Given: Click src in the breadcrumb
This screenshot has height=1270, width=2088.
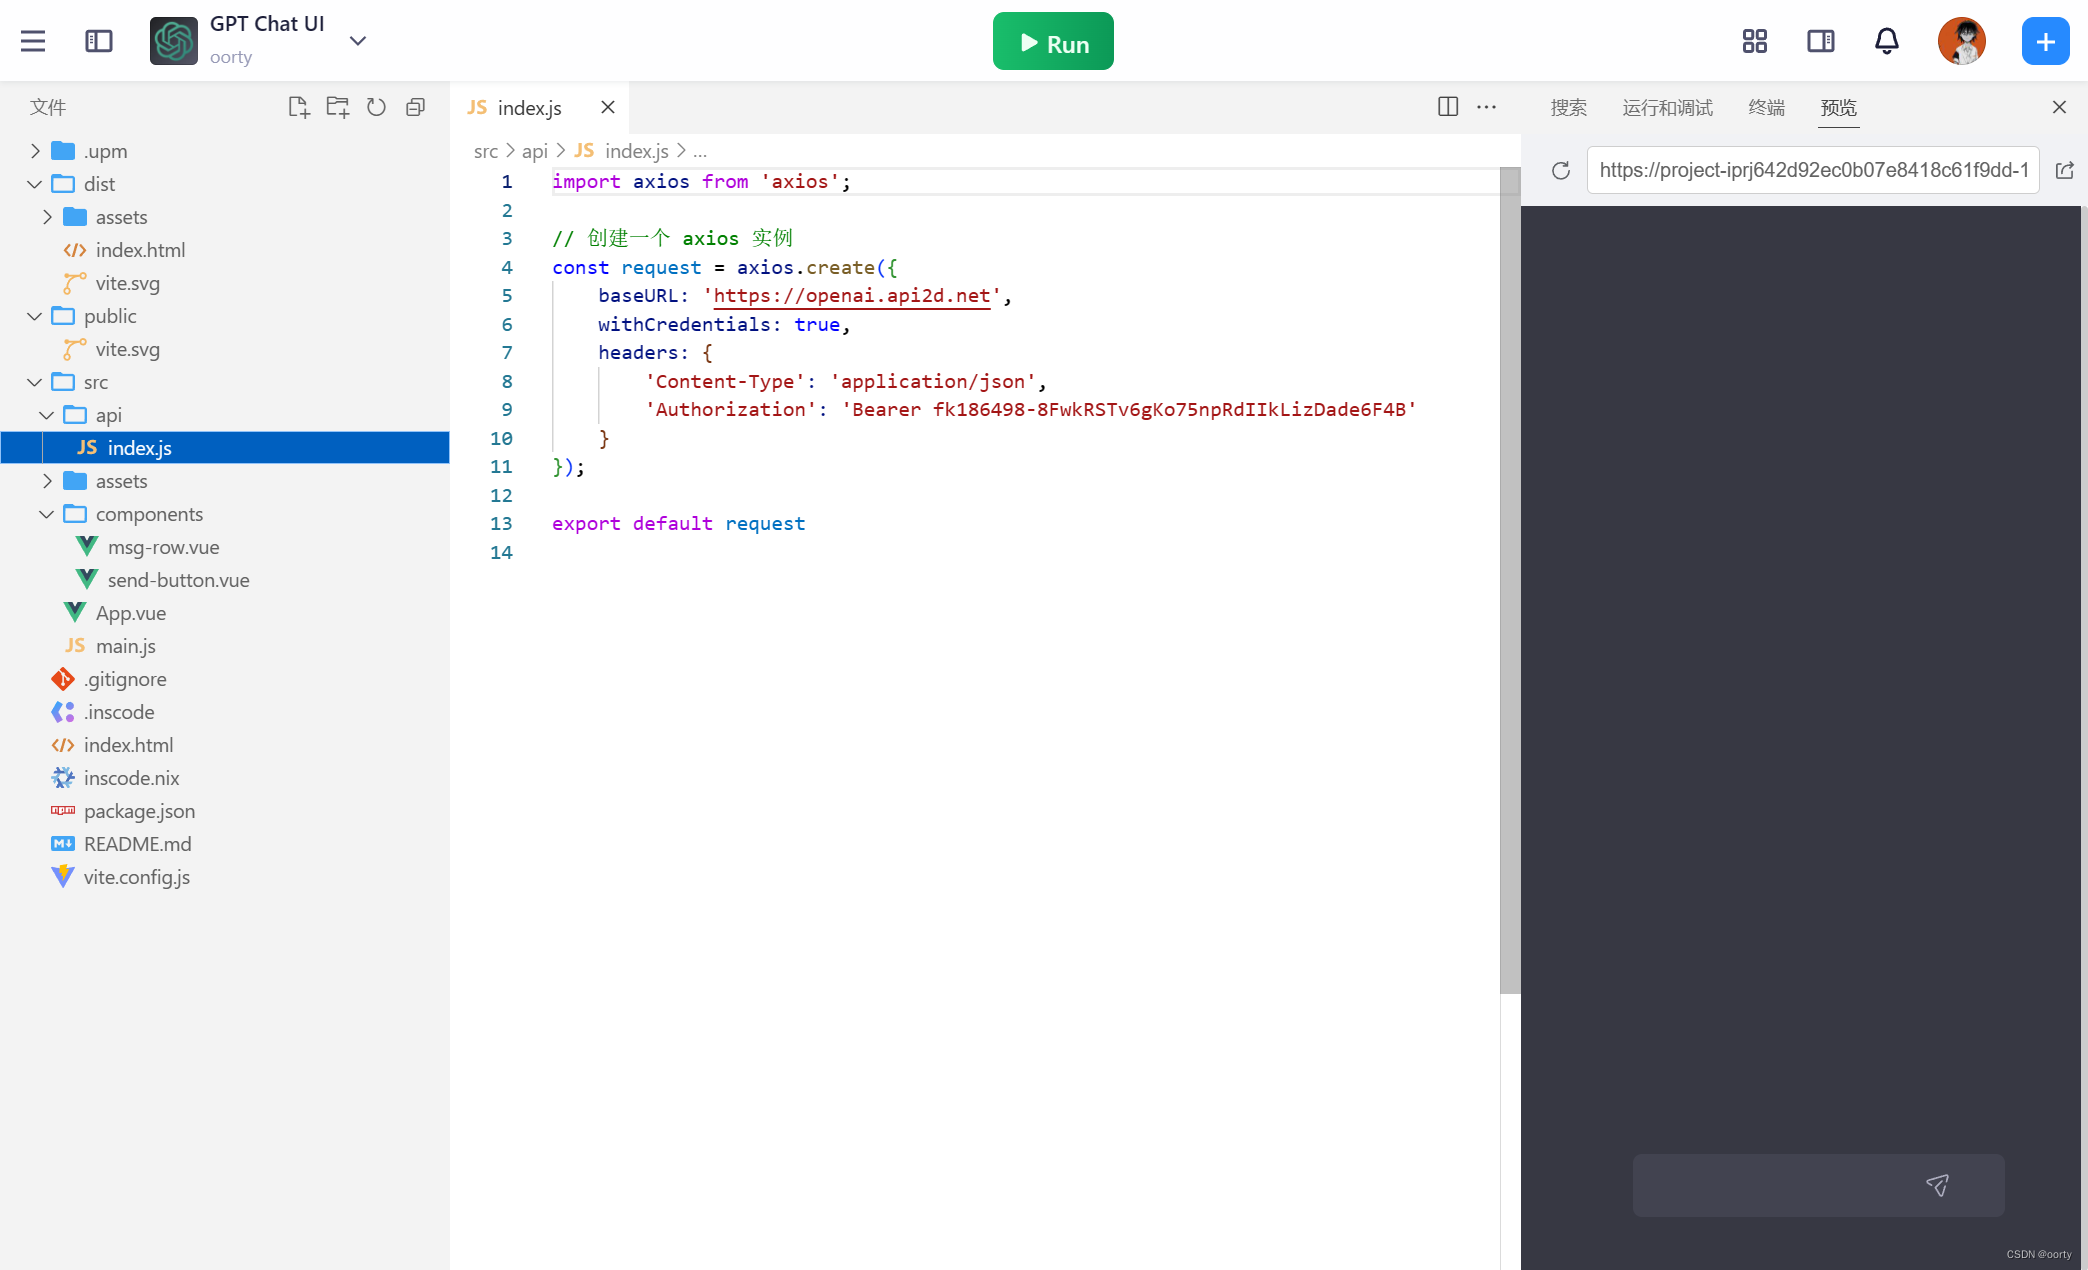Looking at the screenshot, I should pos(486,151).
